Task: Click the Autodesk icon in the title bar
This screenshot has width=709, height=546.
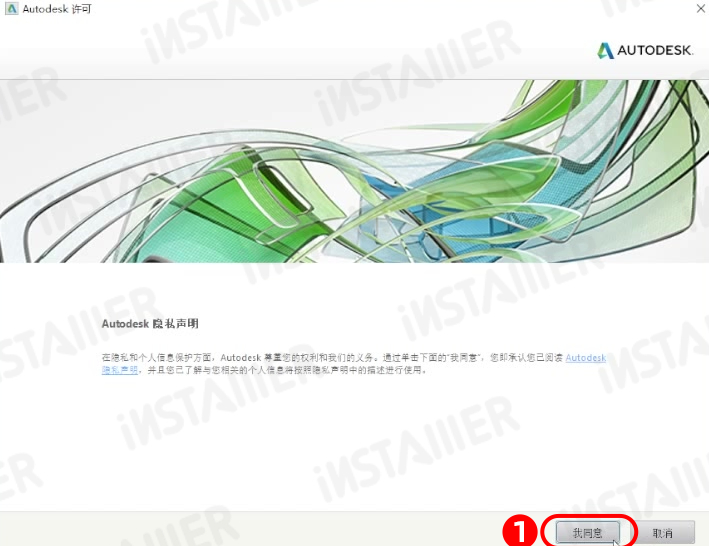Action: 11,9
